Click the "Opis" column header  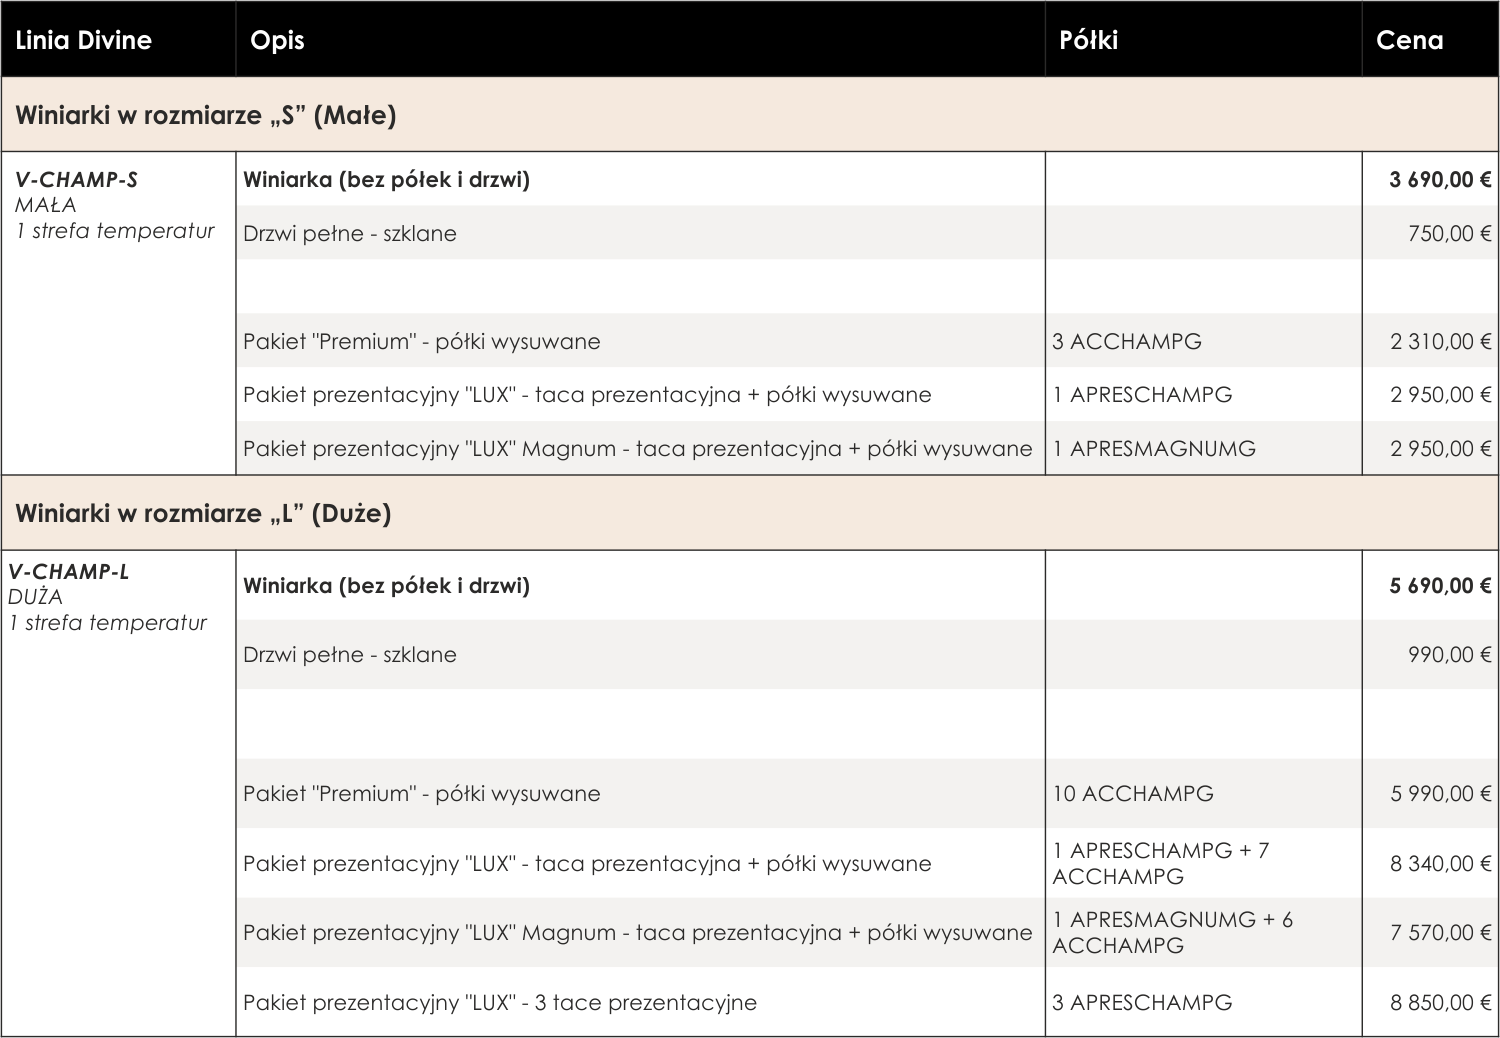coord(277,40)
